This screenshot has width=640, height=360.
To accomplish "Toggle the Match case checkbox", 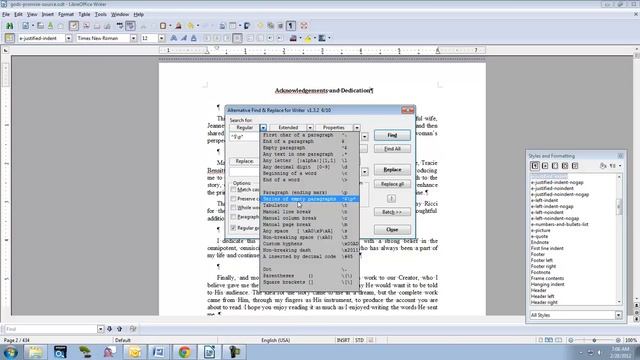I will 233,190.
